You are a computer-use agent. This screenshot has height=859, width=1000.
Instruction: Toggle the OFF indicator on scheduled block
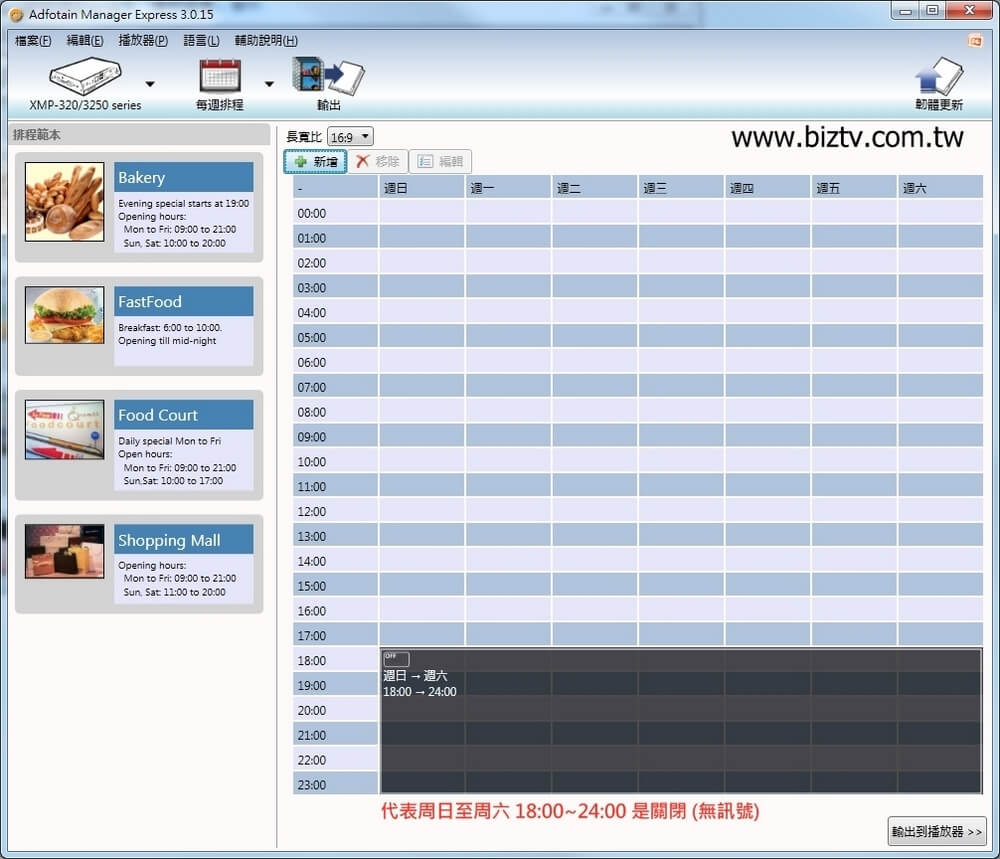[x=396, y=659]
